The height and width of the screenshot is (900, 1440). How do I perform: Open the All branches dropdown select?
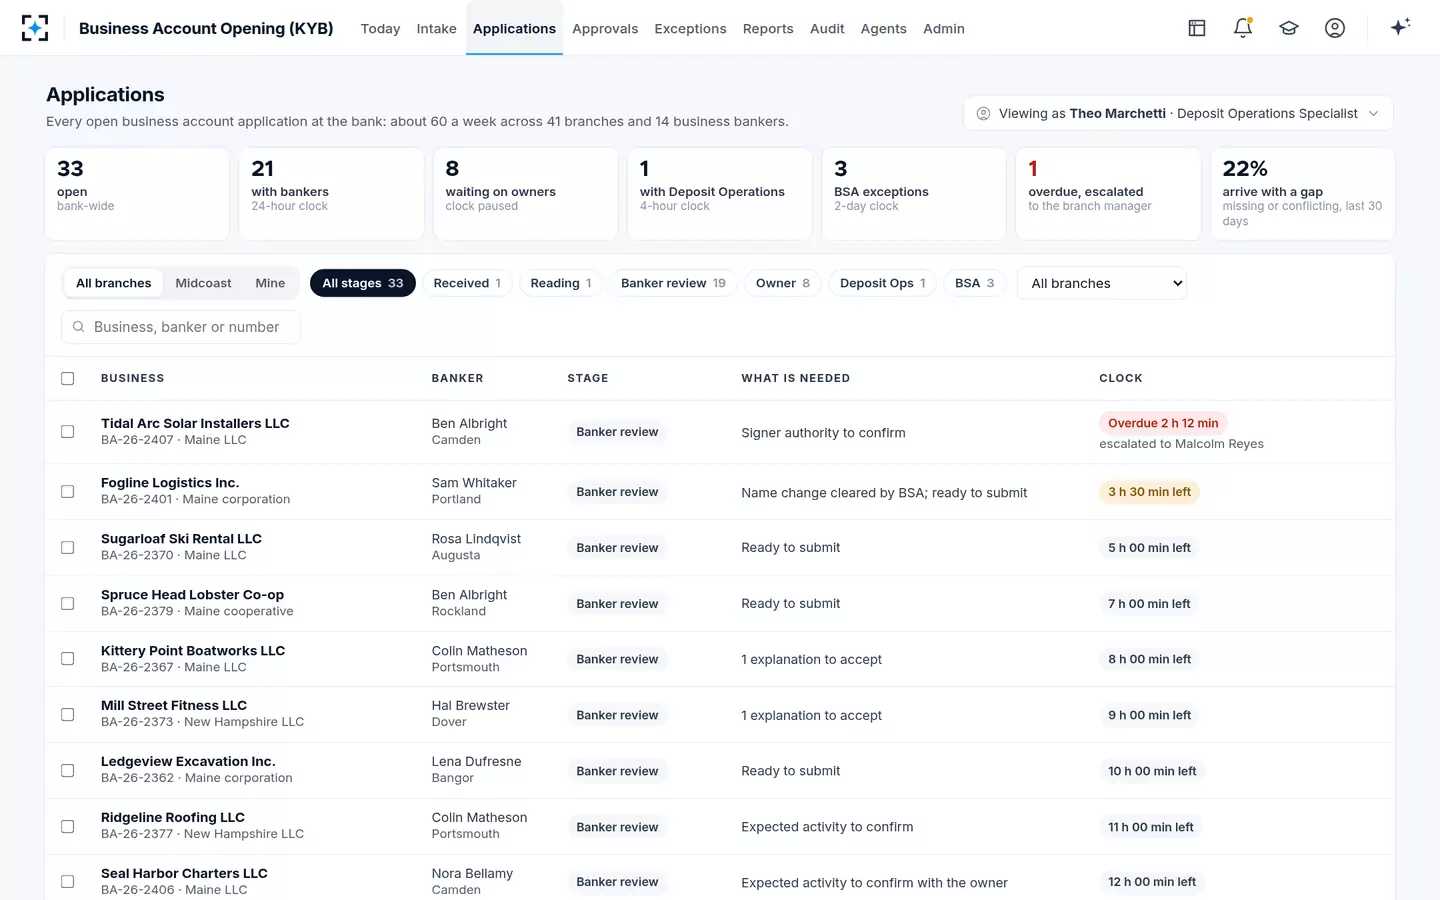click(x=1102, y=283)
